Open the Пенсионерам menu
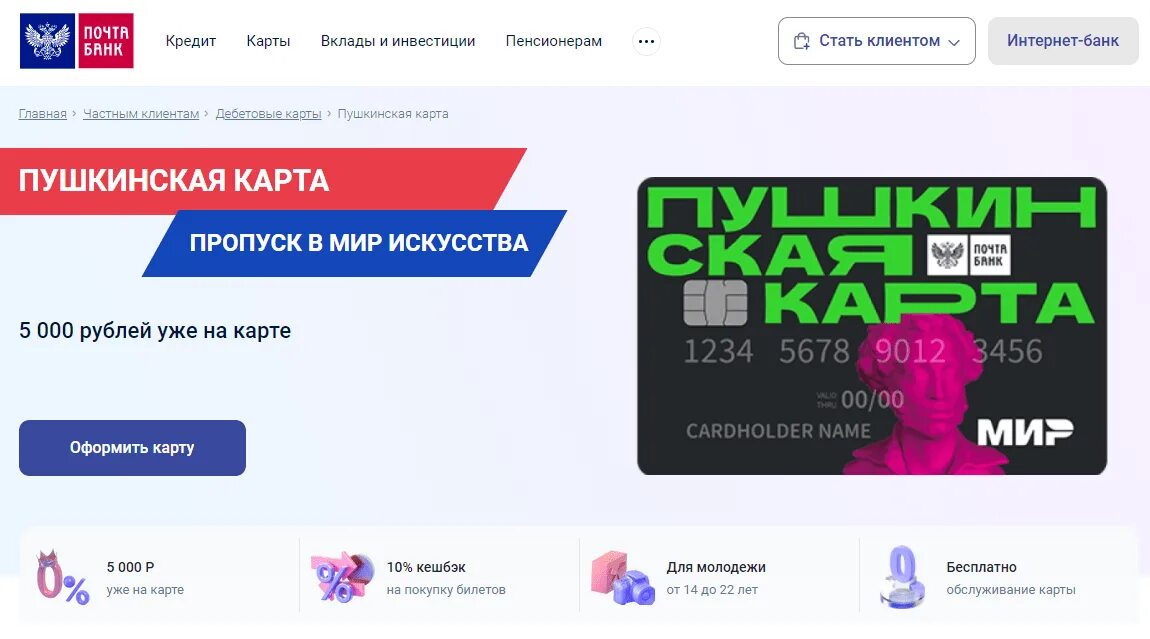 pos(554,41)
